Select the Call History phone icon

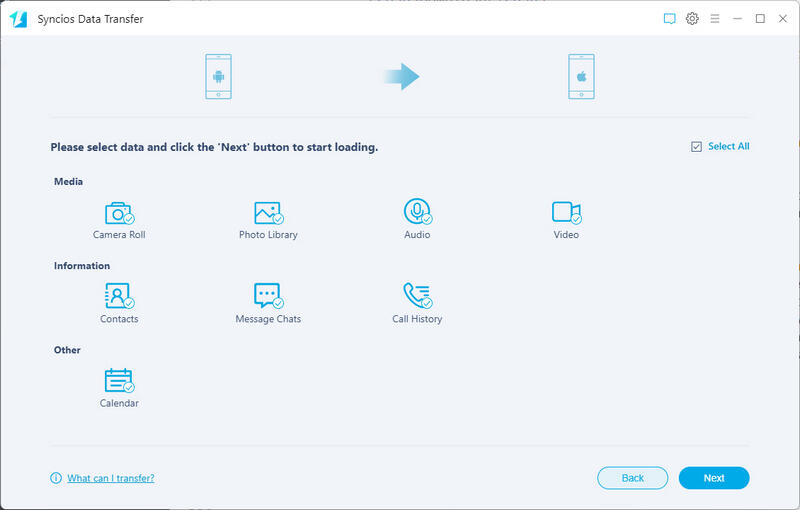pyautogui.click(x=417, y=296)
